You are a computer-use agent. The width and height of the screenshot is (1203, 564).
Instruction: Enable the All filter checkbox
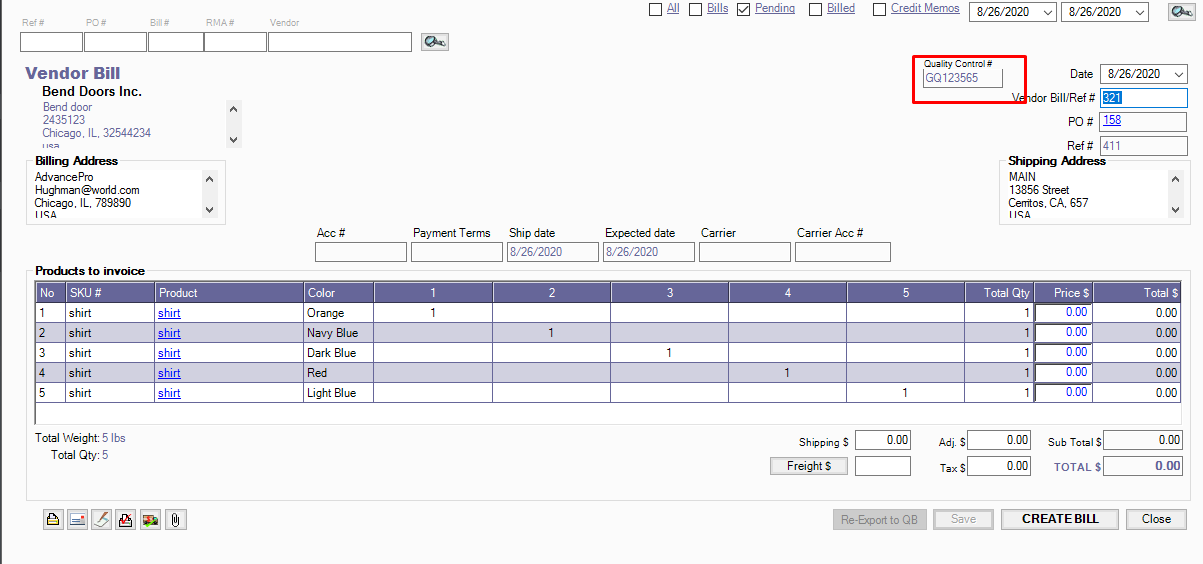(656, 10)
